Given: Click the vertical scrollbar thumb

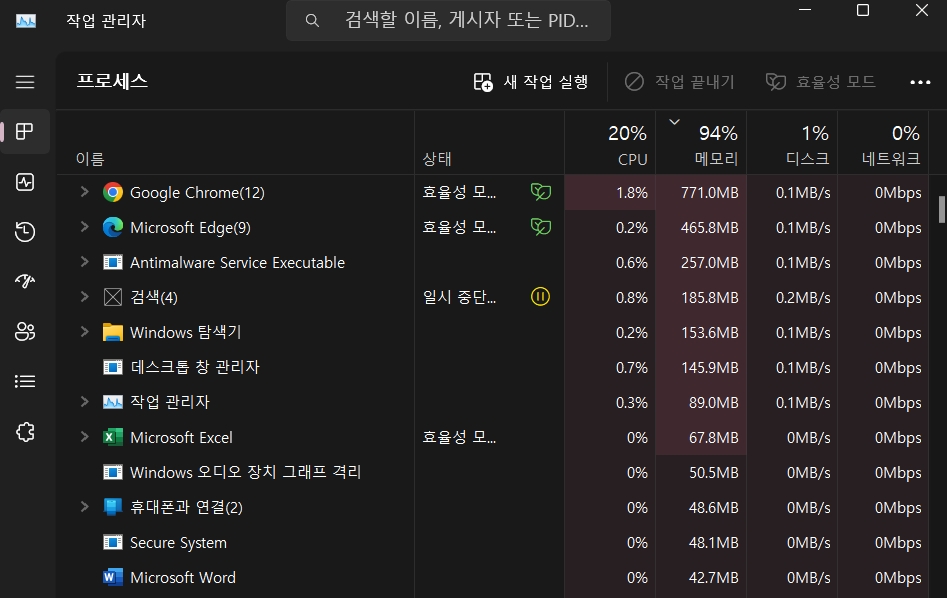Looking at the screenshot, I should tap(941, 210).
